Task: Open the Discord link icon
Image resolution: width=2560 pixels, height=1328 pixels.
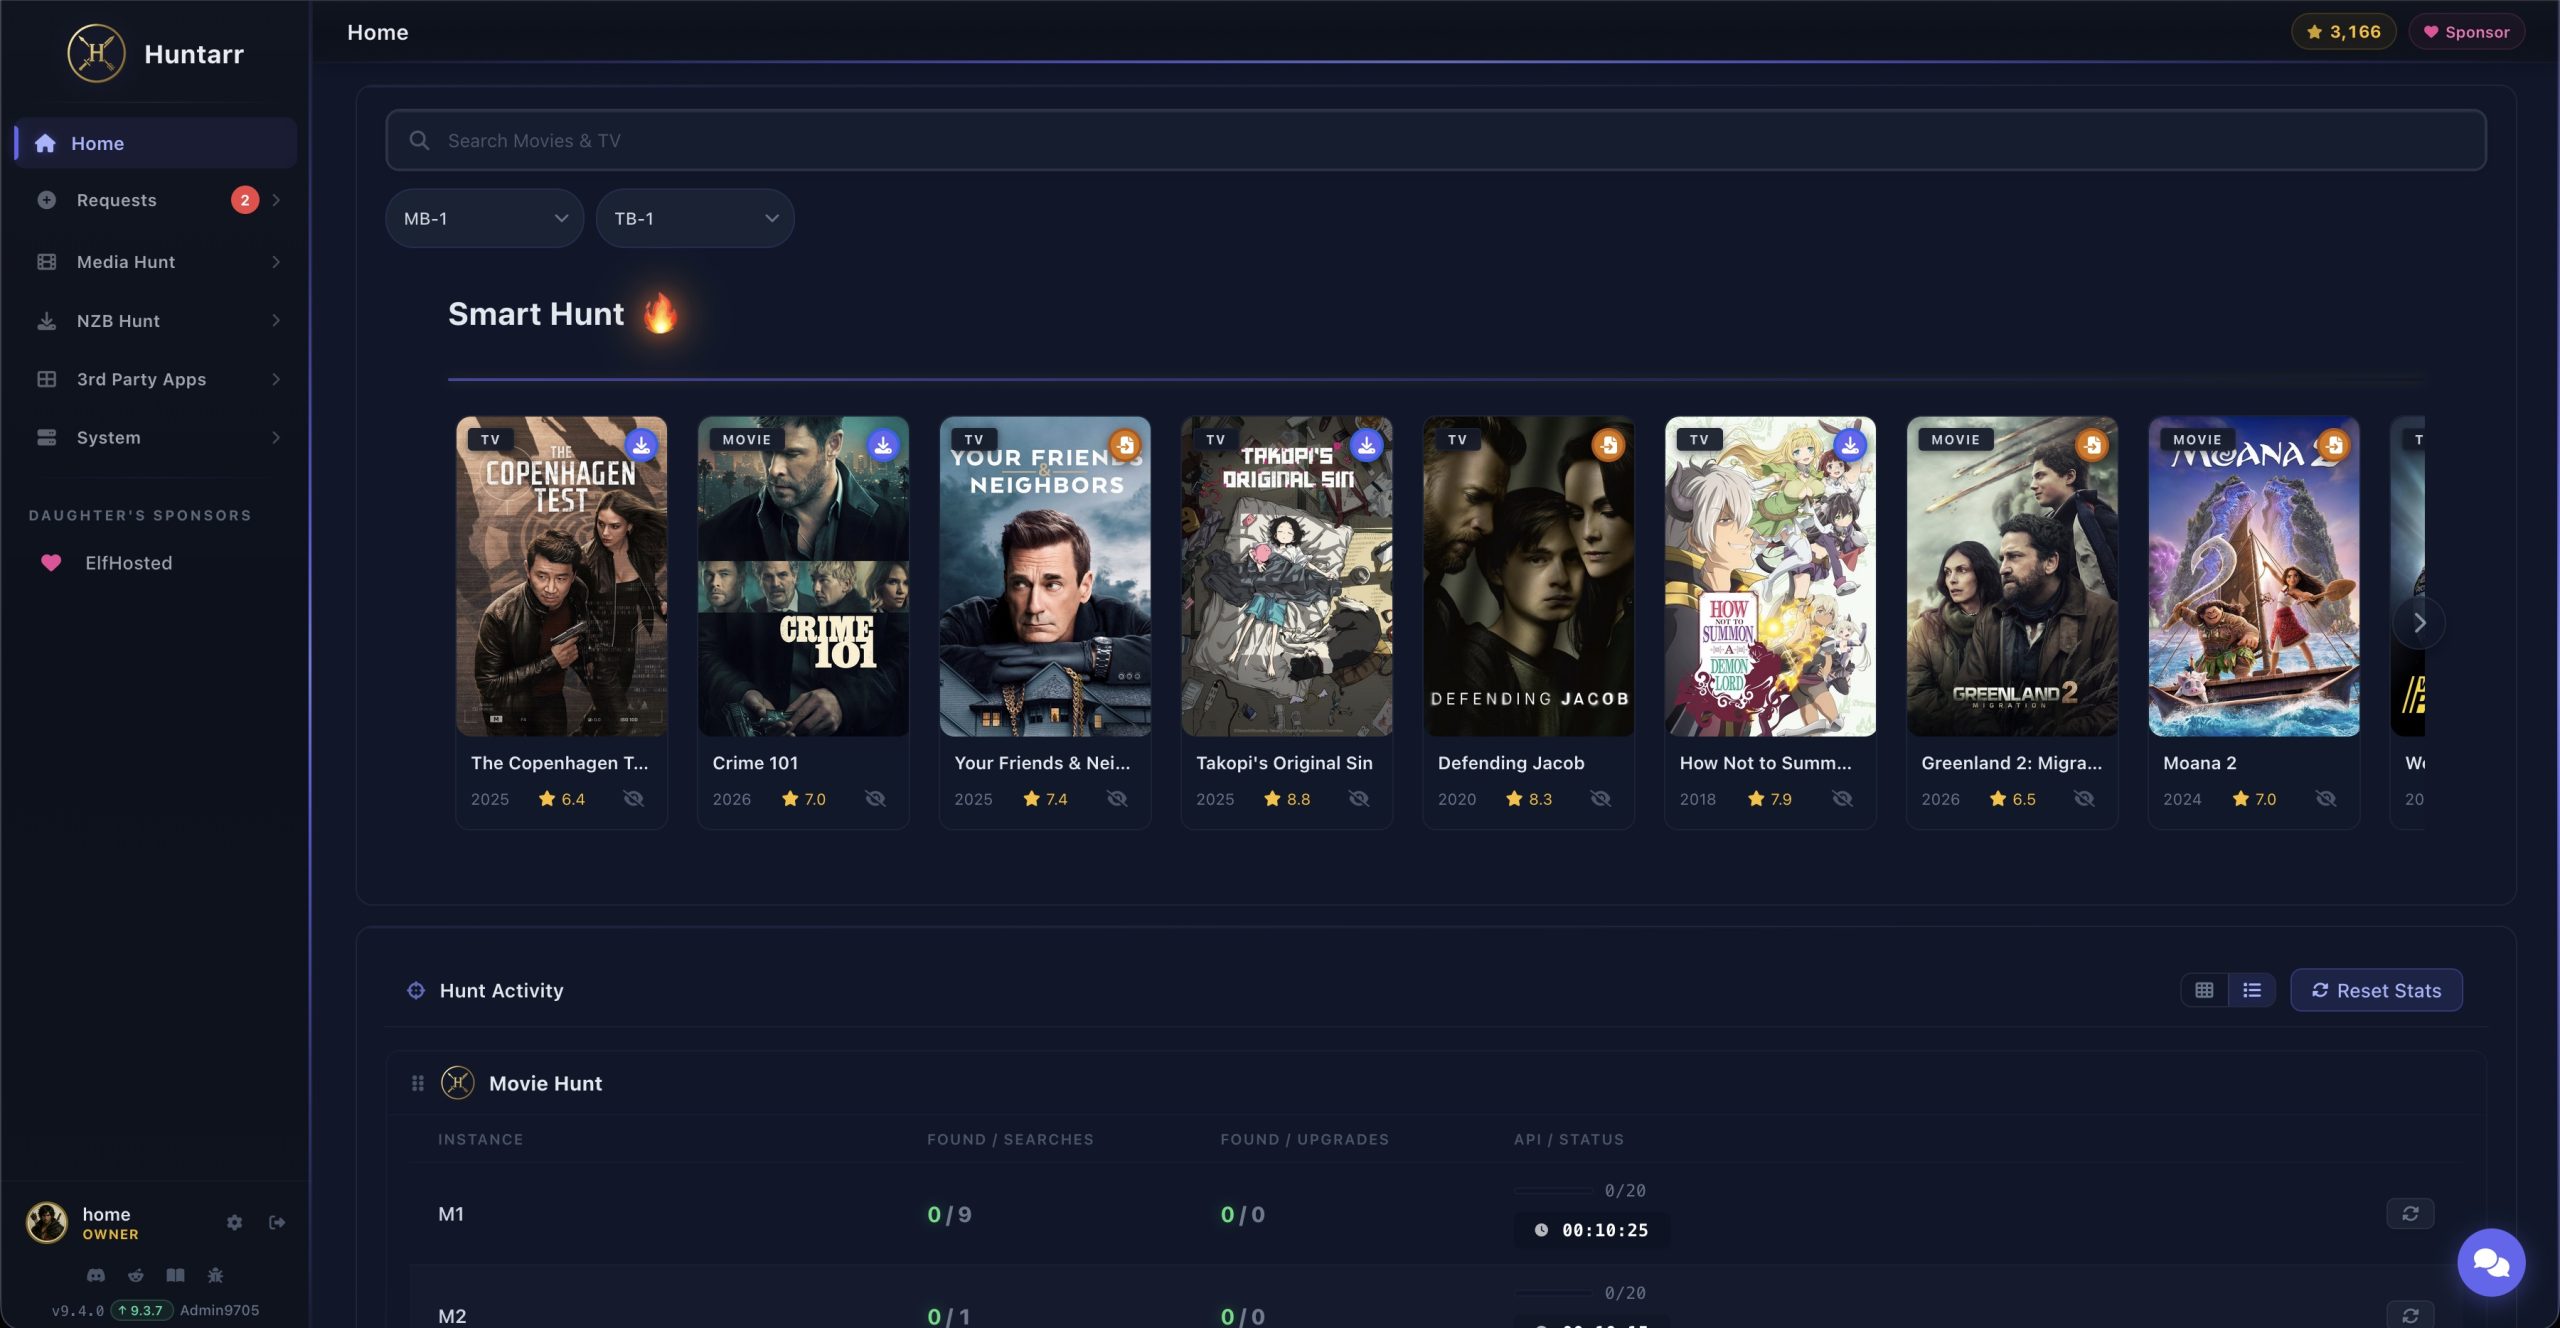Action: pos(96,1275)
